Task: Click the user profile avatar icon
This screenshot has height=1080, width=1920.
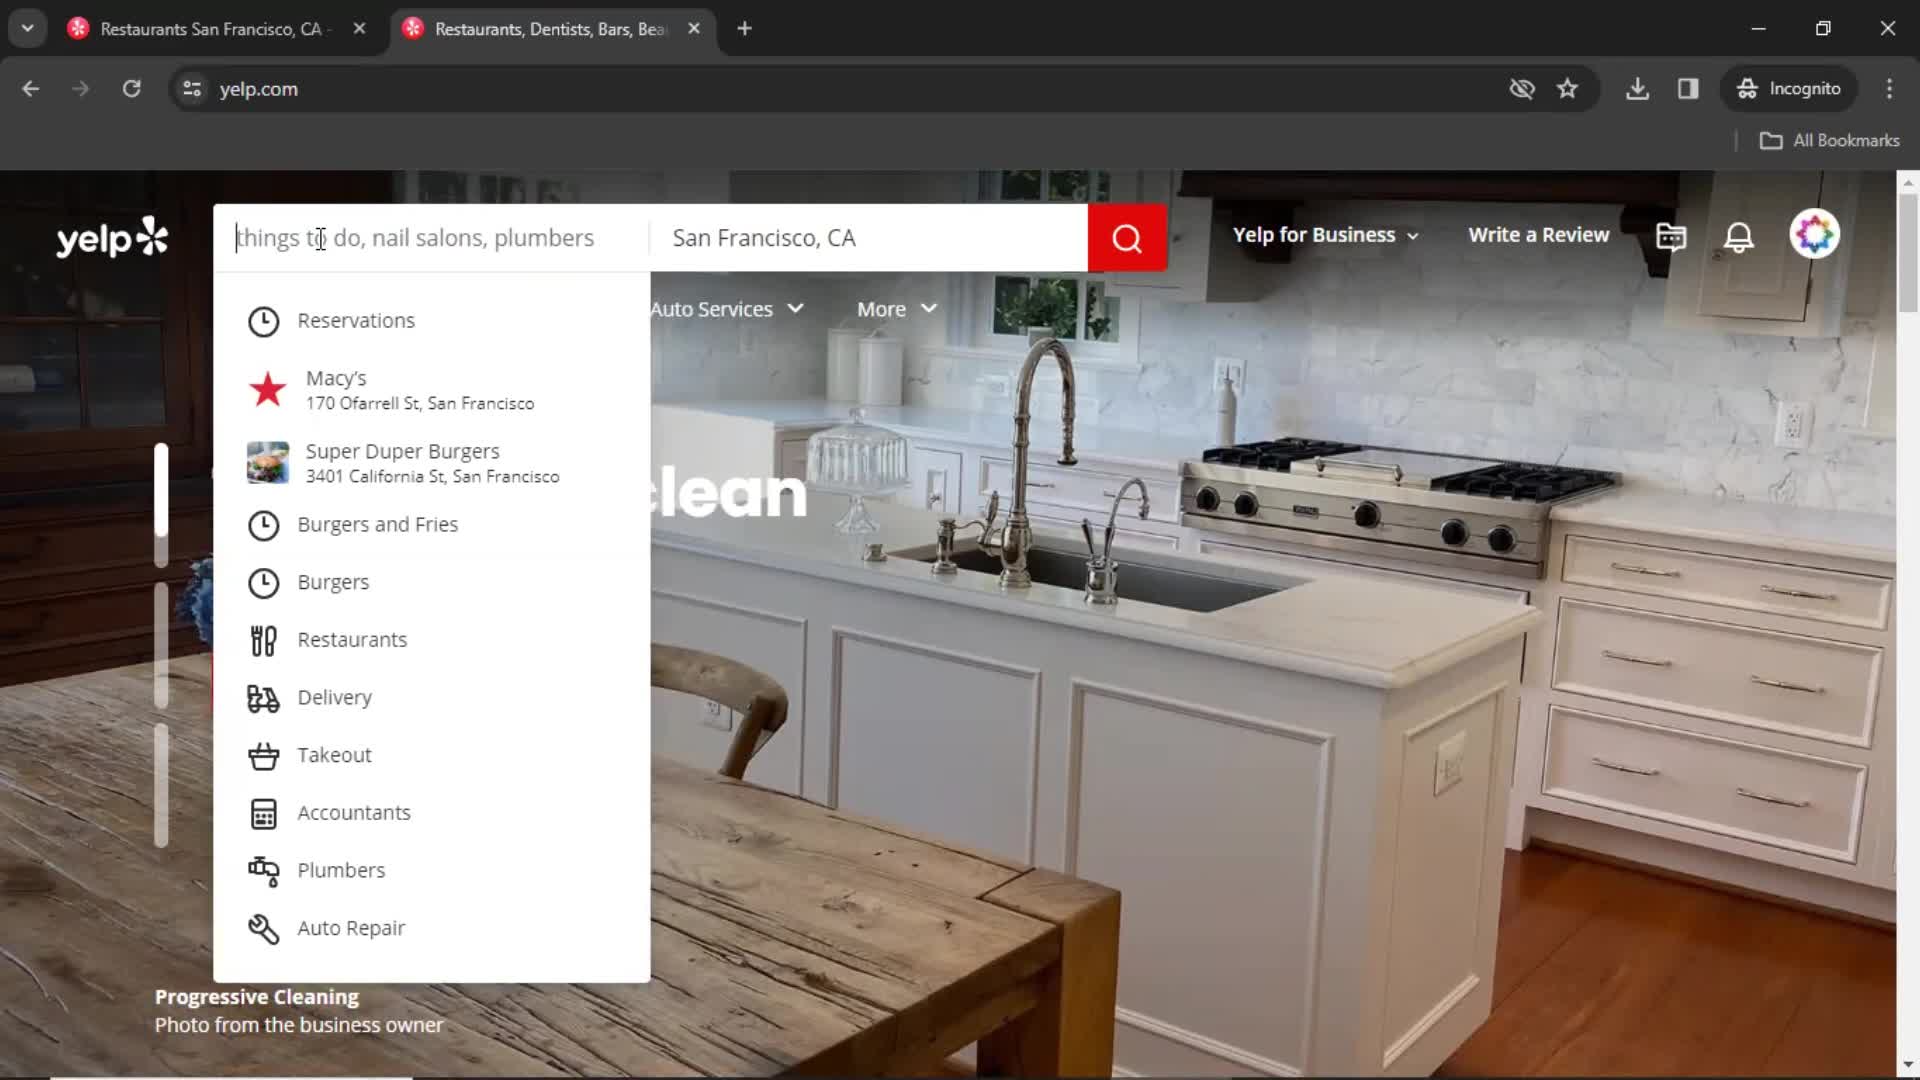Action: point(1817,235)
